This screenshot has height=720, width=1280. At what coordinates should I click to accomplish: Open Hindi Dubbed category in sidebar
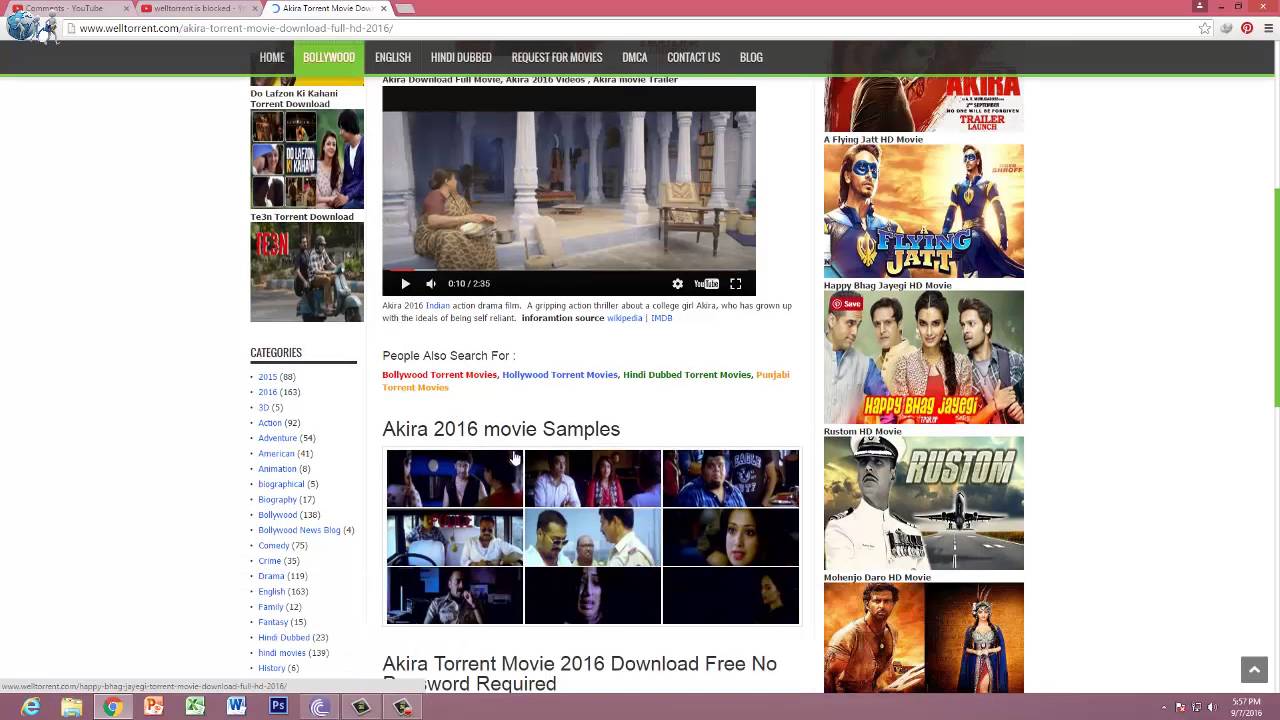coord(284,638)
